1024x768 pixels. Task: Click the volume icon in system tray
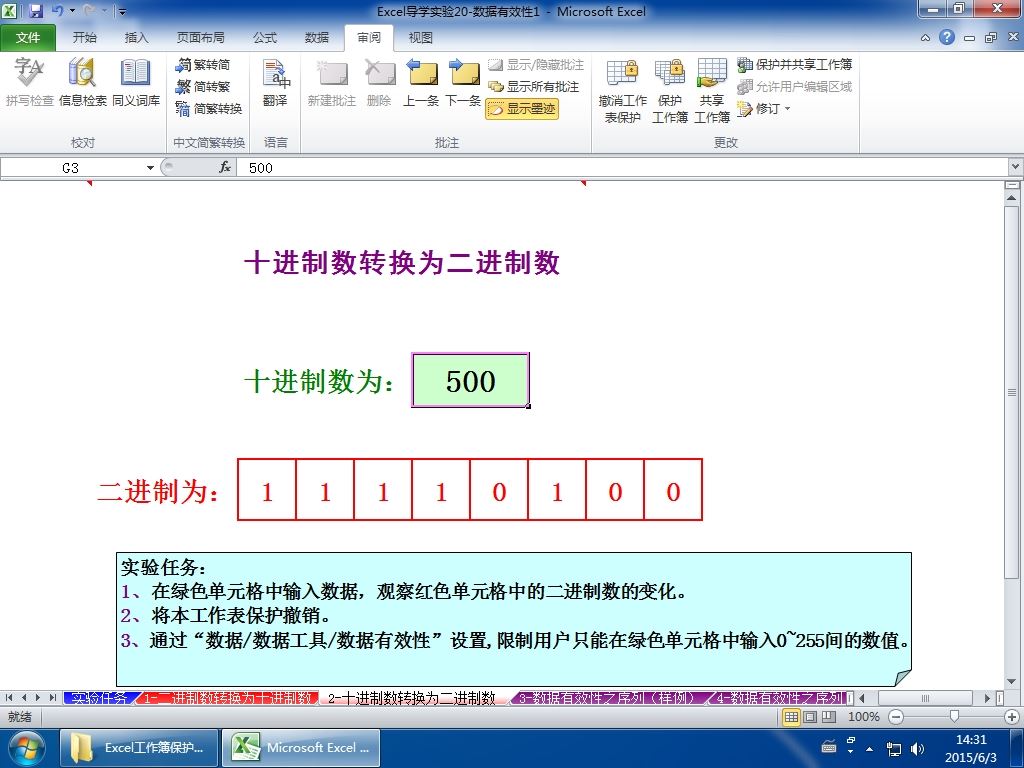(917, 748)
